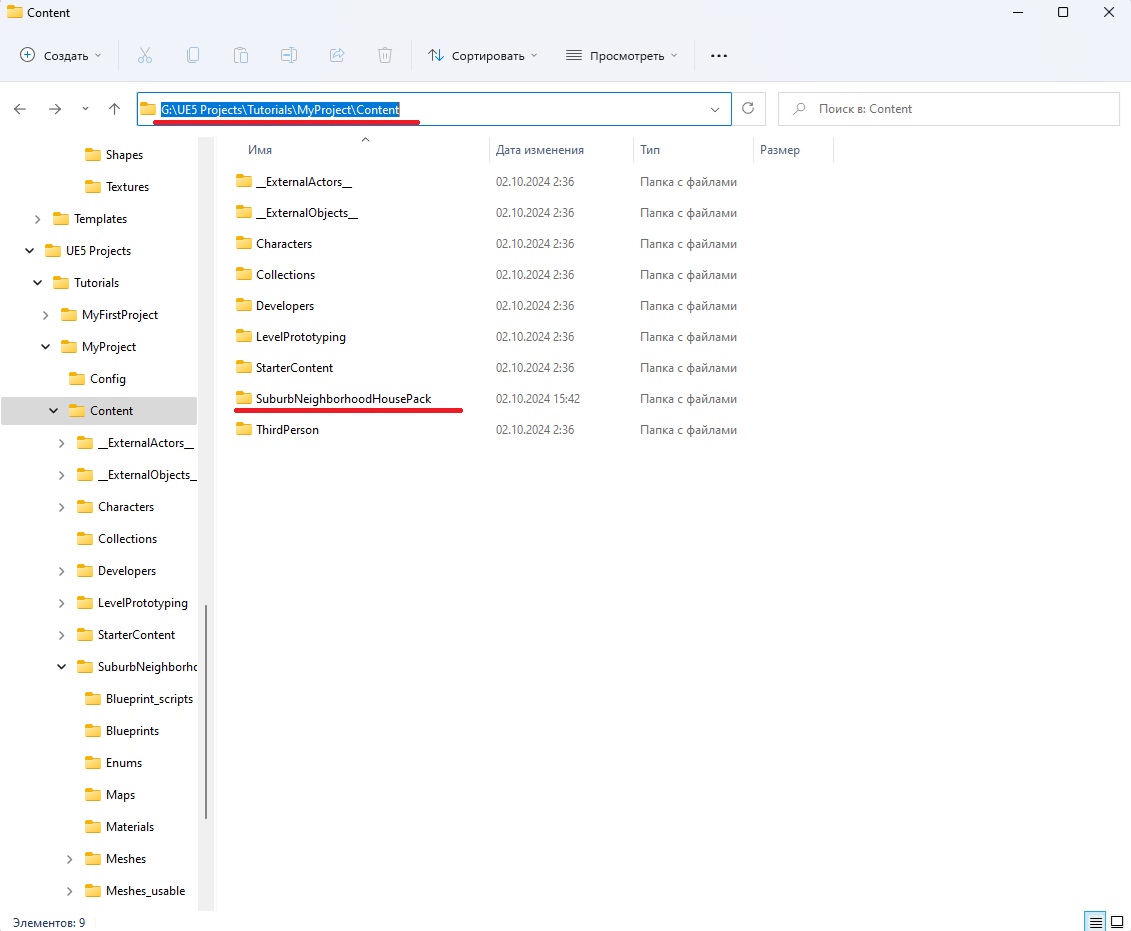Click folder icon of ThirdPerson row
This screenshot has height=931, width=1131.
[244, 429]
